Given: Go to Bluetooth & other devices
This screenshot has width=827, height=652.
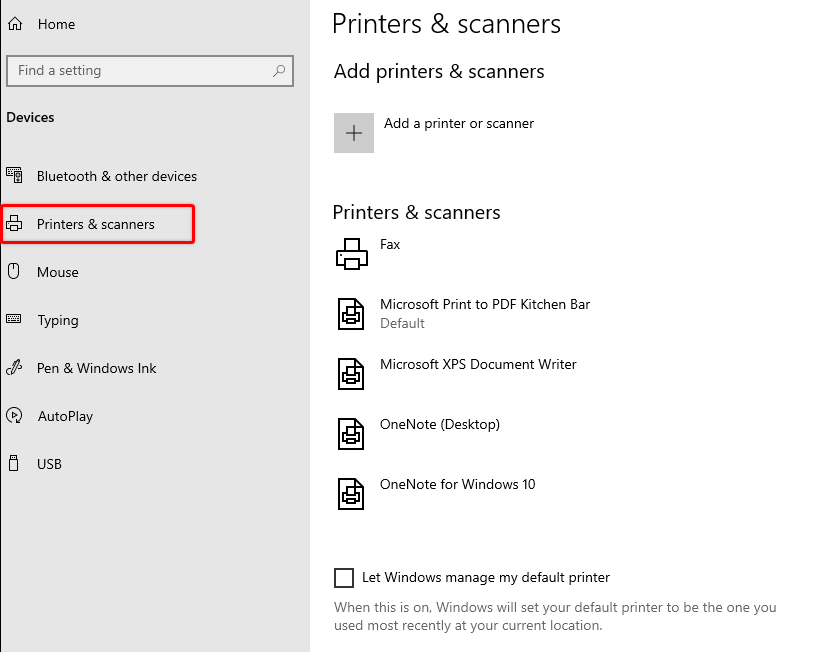Looking at the screenshot, I should [x=117, y=176].
